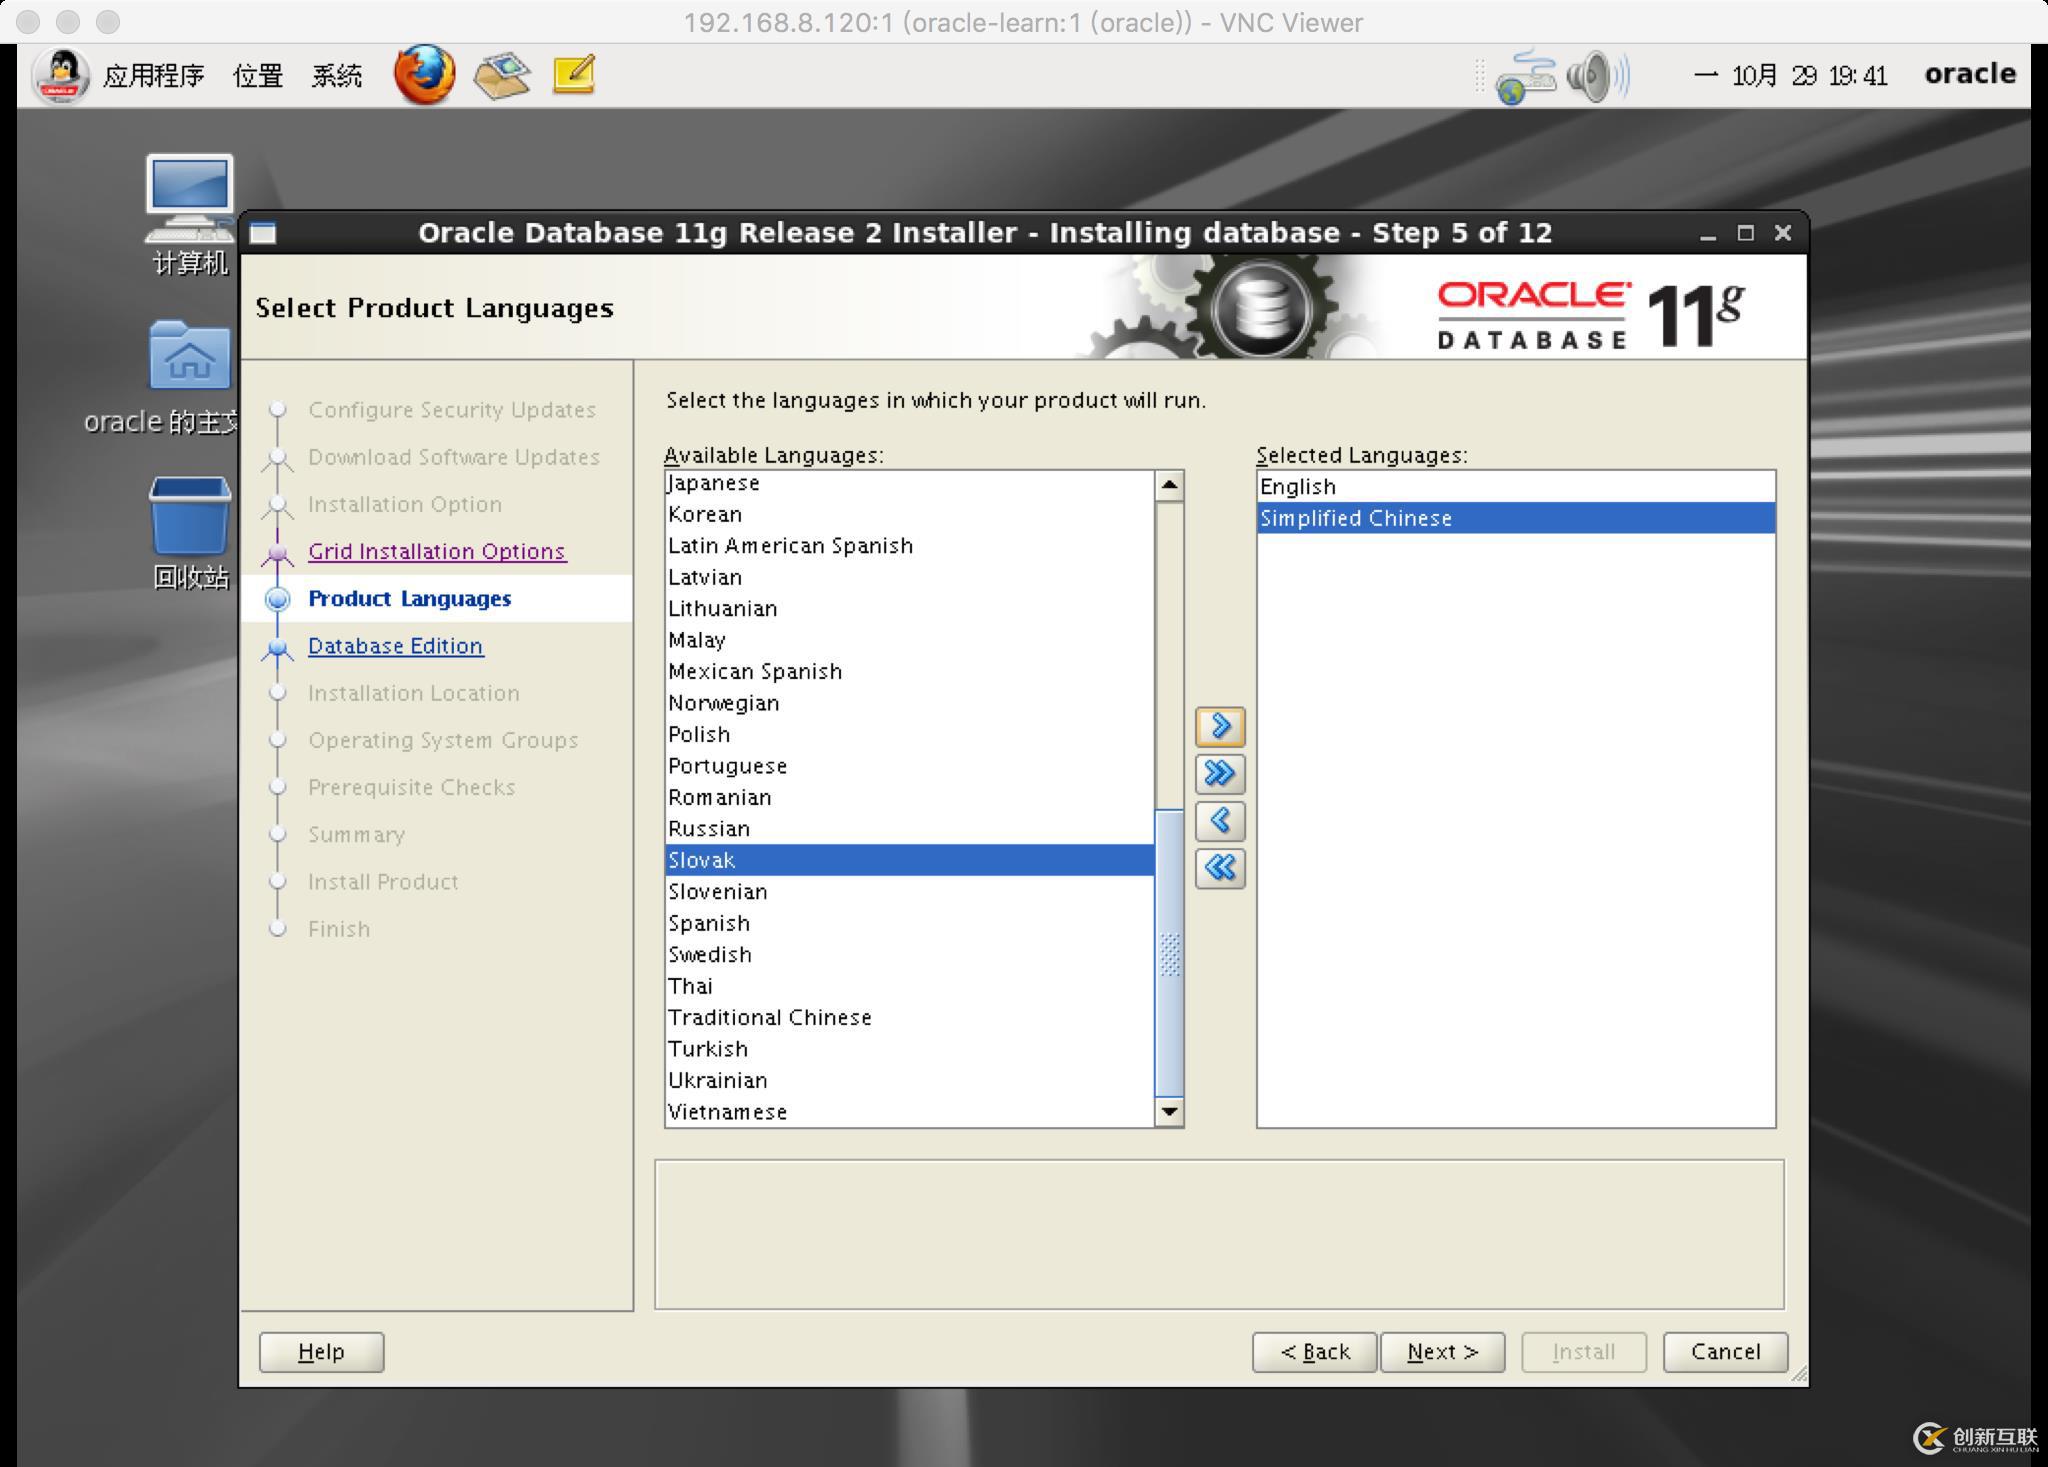Image resolution: width=2048 pixels, height=1467 pixels.
Task: Open the System (系统) menu
Action: pyautogui.click(x=336, y=76)
